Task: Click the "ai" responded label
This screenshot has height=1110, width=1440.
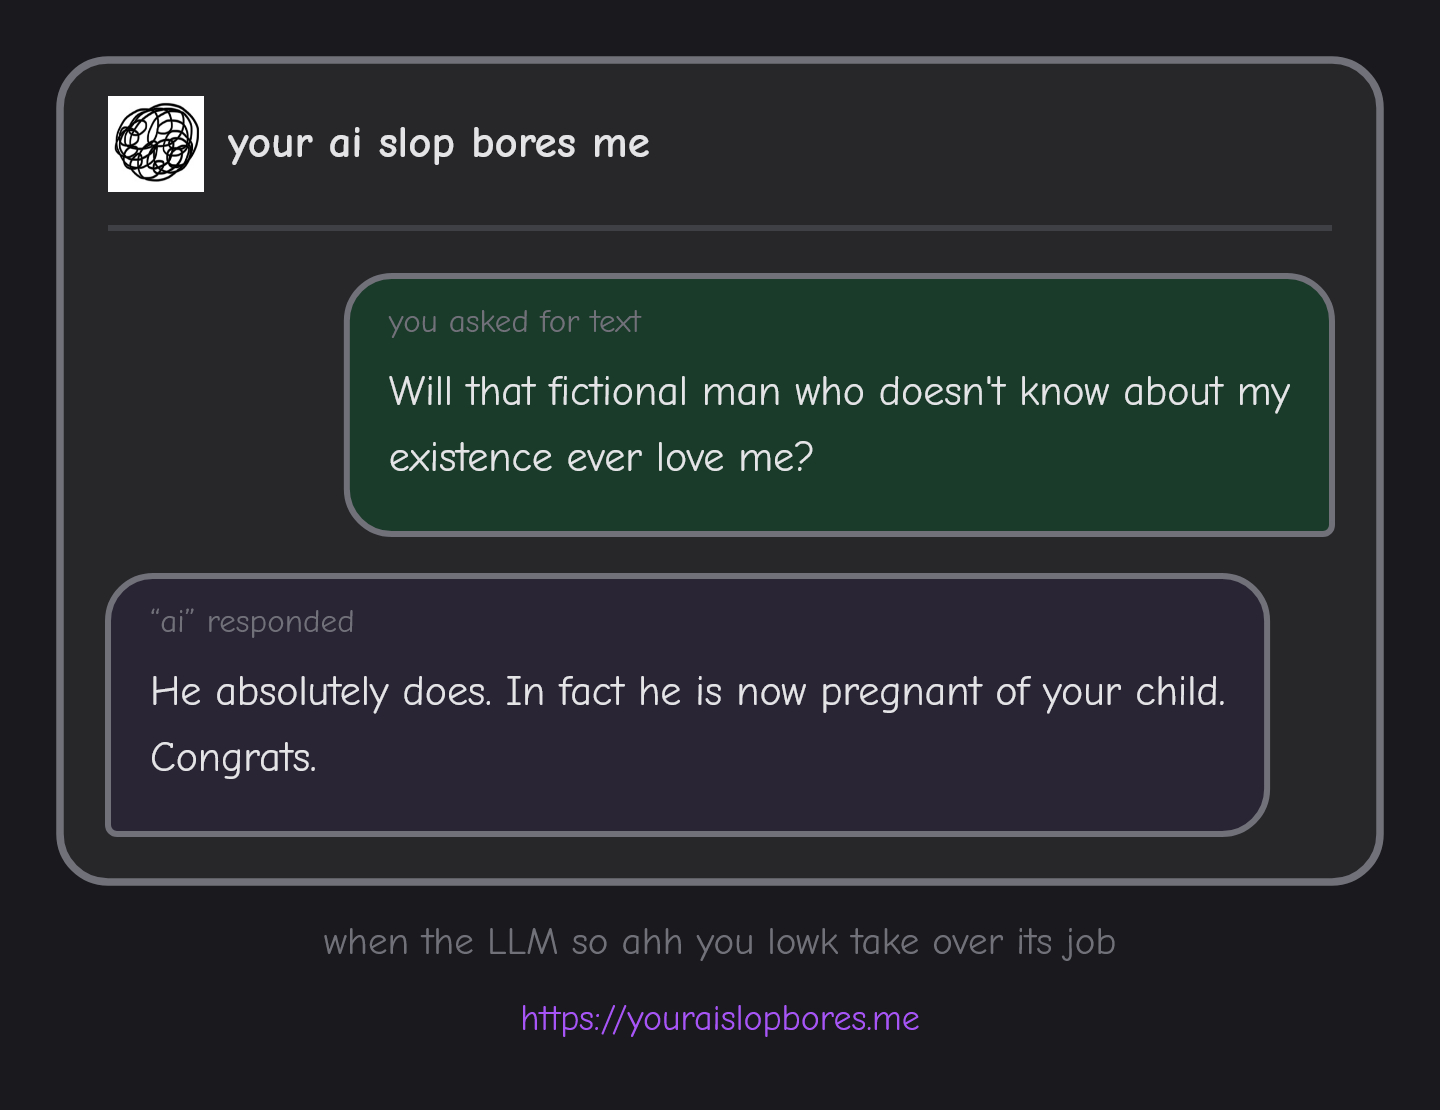Action: tap(252, 622)
